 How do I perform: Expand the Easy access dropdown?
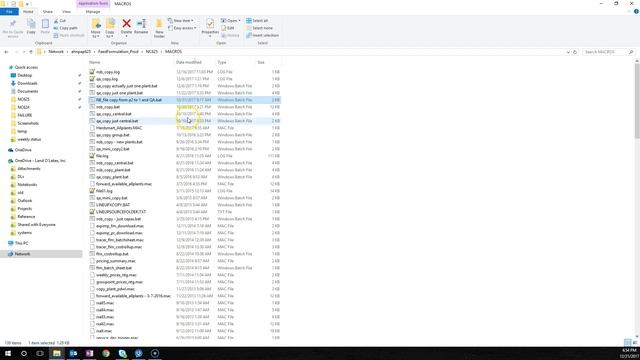pyautogui.click(x=182, y=28)
